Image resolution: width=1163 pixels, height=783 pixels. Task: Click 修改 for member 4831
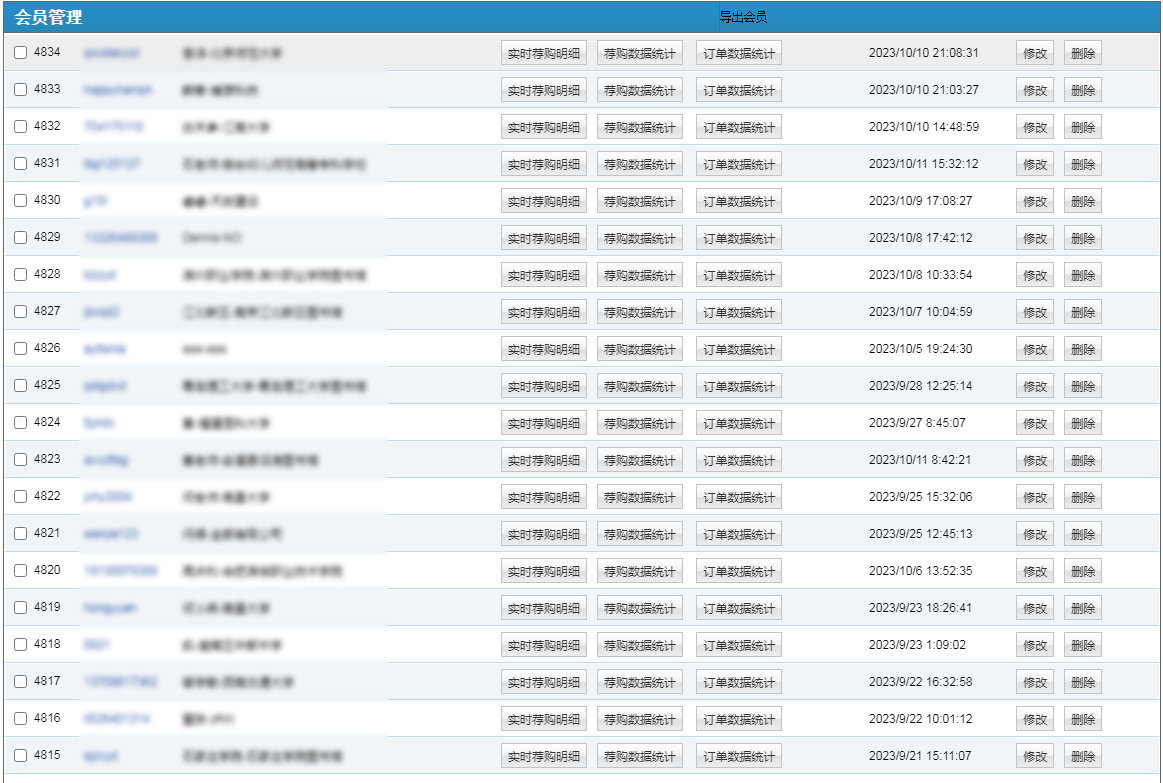pyautogui.click(x=1035, y=165)
